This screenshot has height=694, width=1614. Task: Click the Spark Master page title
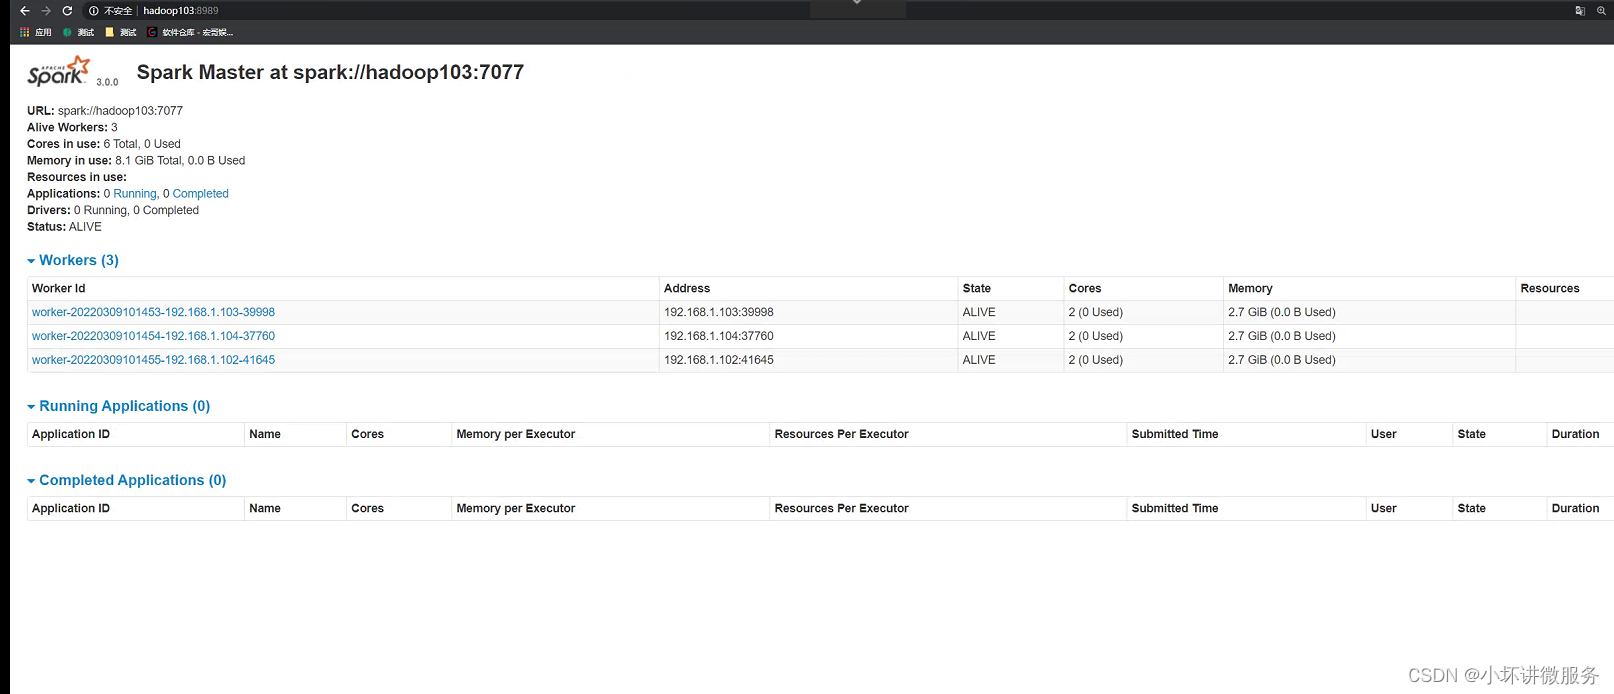(330, 72)
